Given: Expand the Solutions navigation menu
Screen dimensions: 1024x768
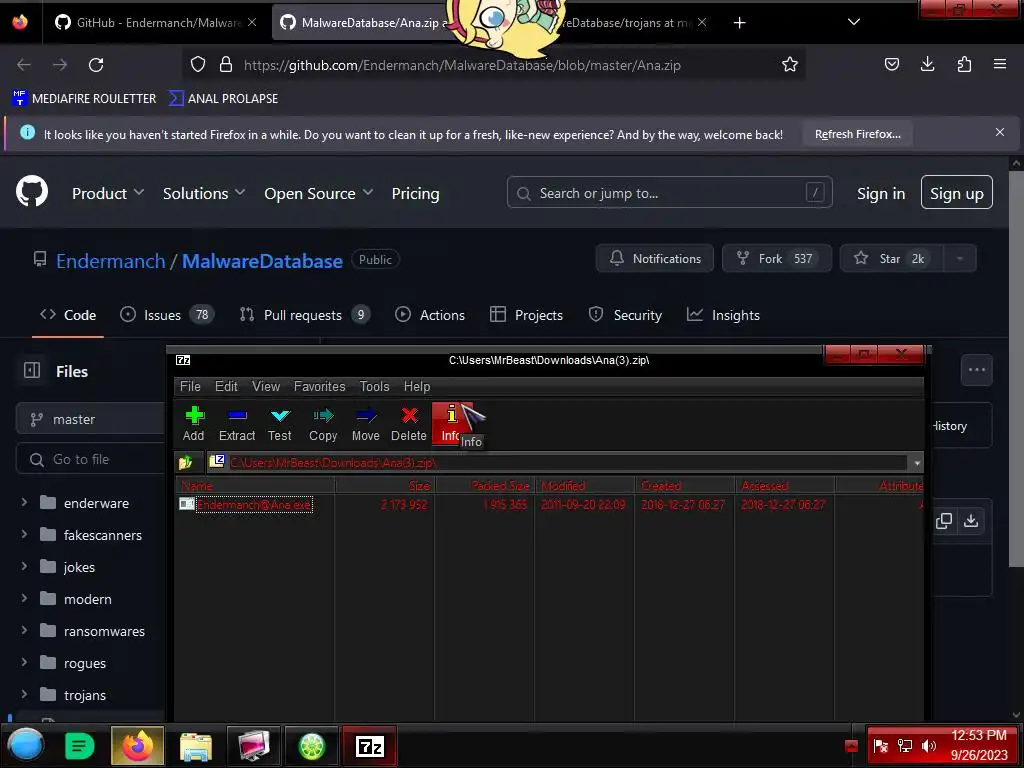Looking at the screenshot, I should click(204, 193).
